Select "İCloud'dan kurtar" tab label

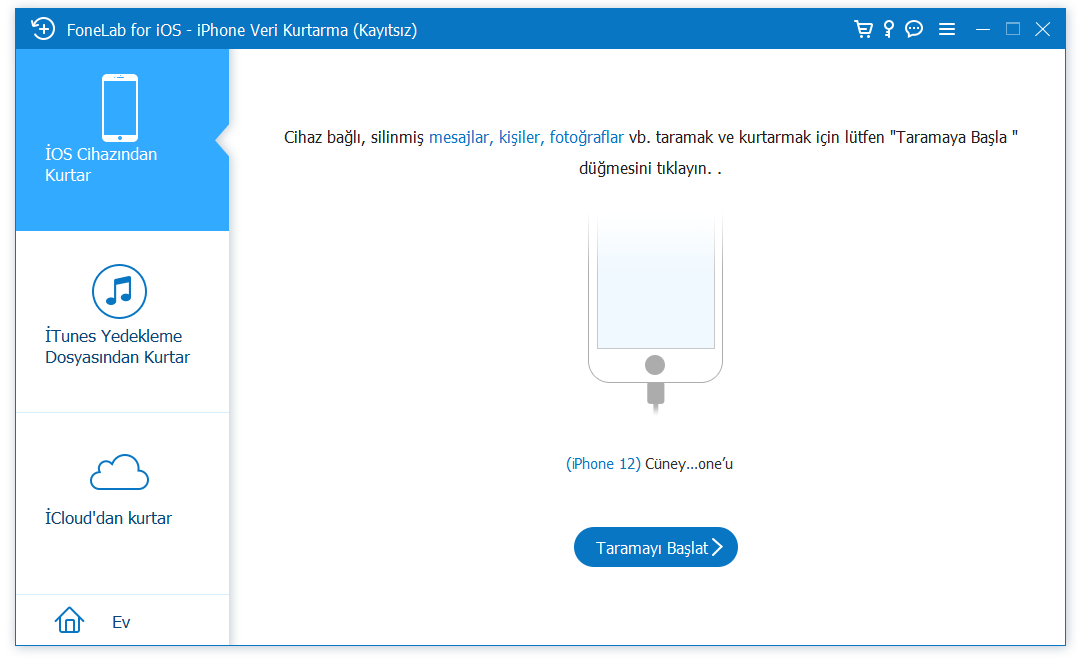point(108,518)
